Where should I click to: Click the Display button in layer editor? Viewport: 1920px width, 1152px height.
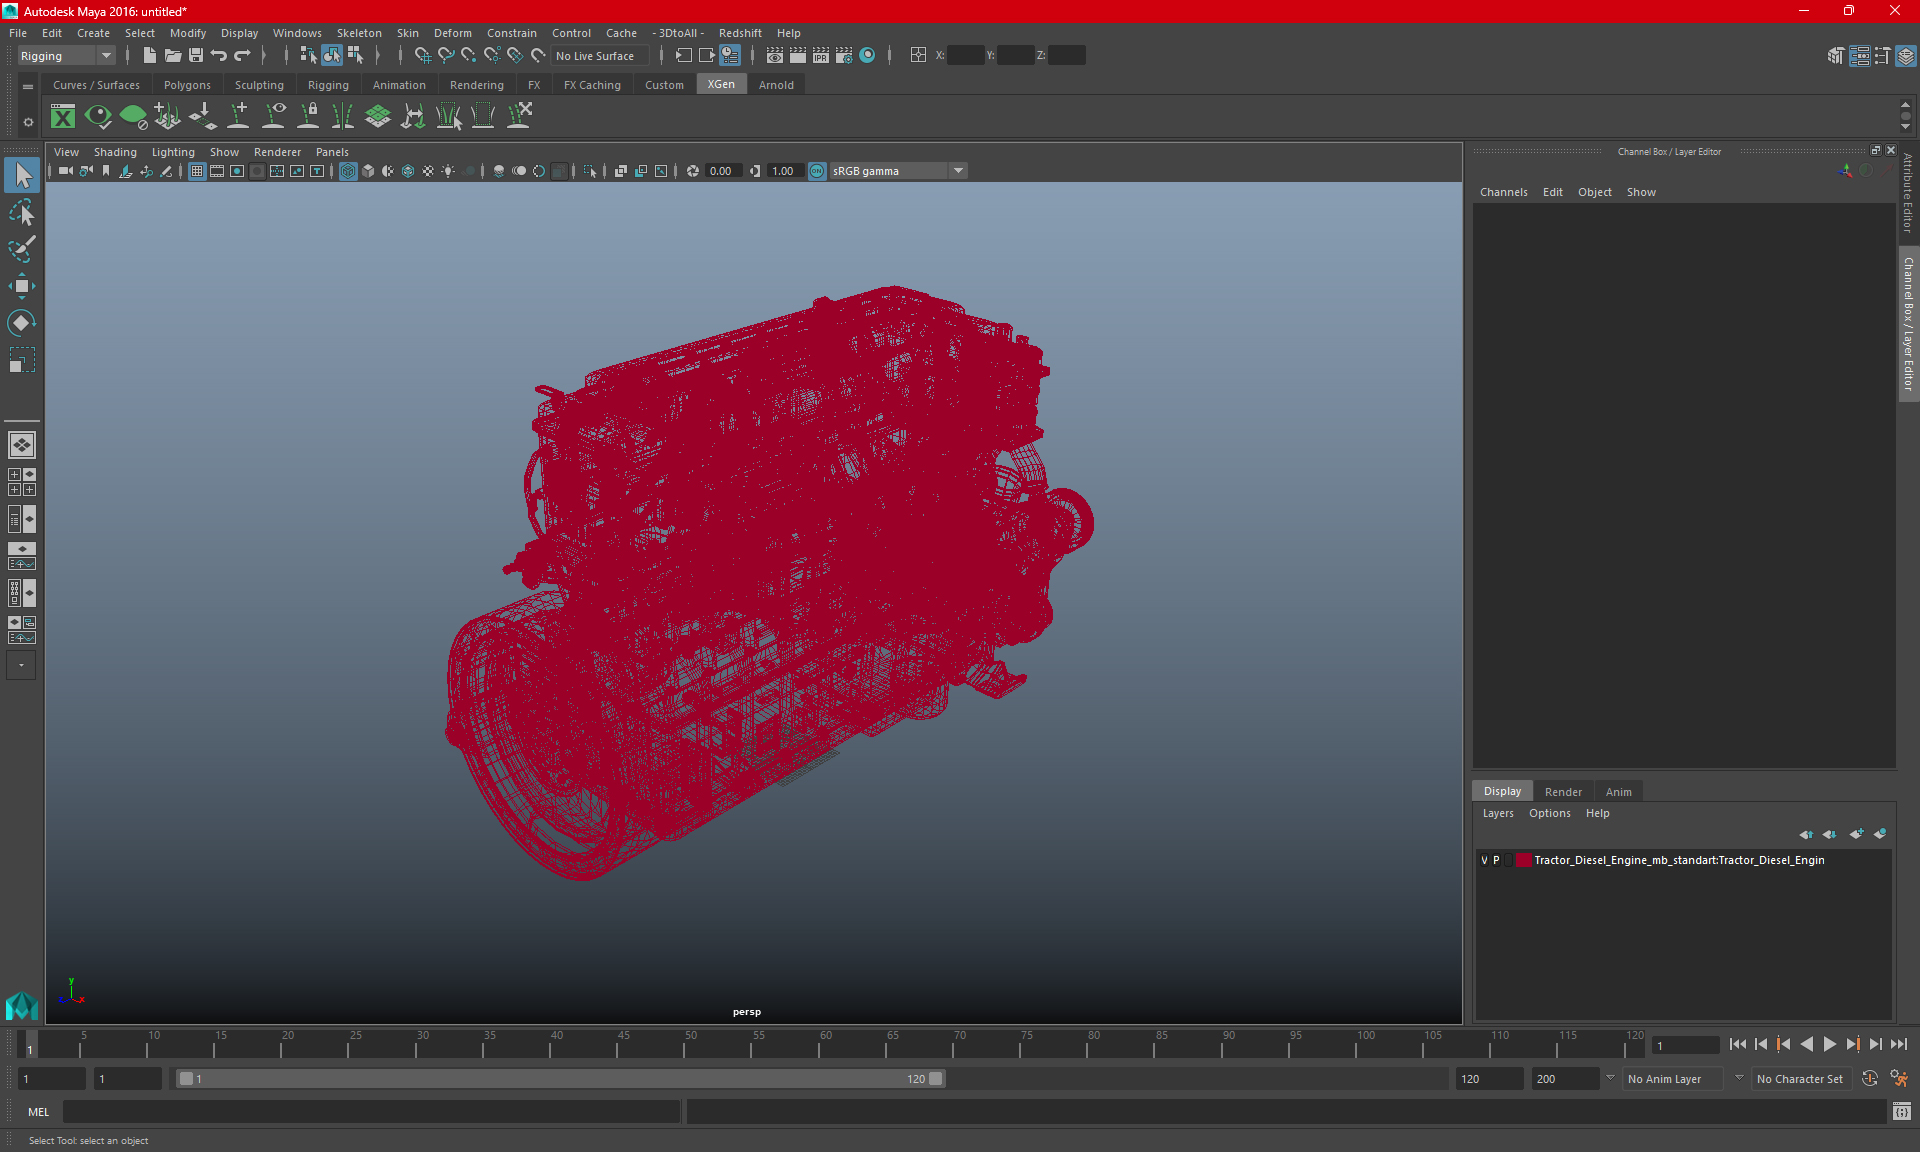(1502, 791)
